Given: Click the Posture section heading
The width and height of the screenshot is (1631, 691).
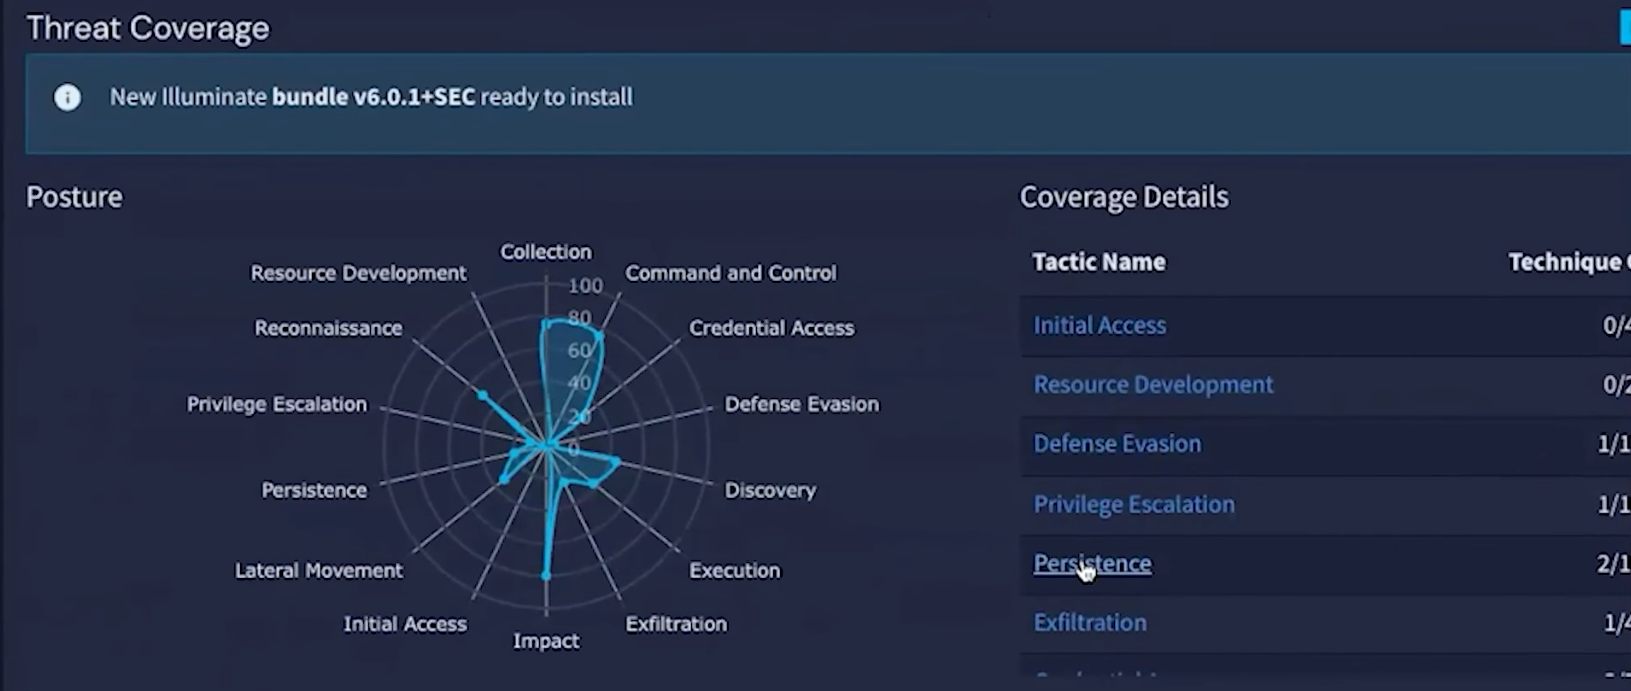Looking at the screenshot, I should pyautogui.click(x=74, y=197).
